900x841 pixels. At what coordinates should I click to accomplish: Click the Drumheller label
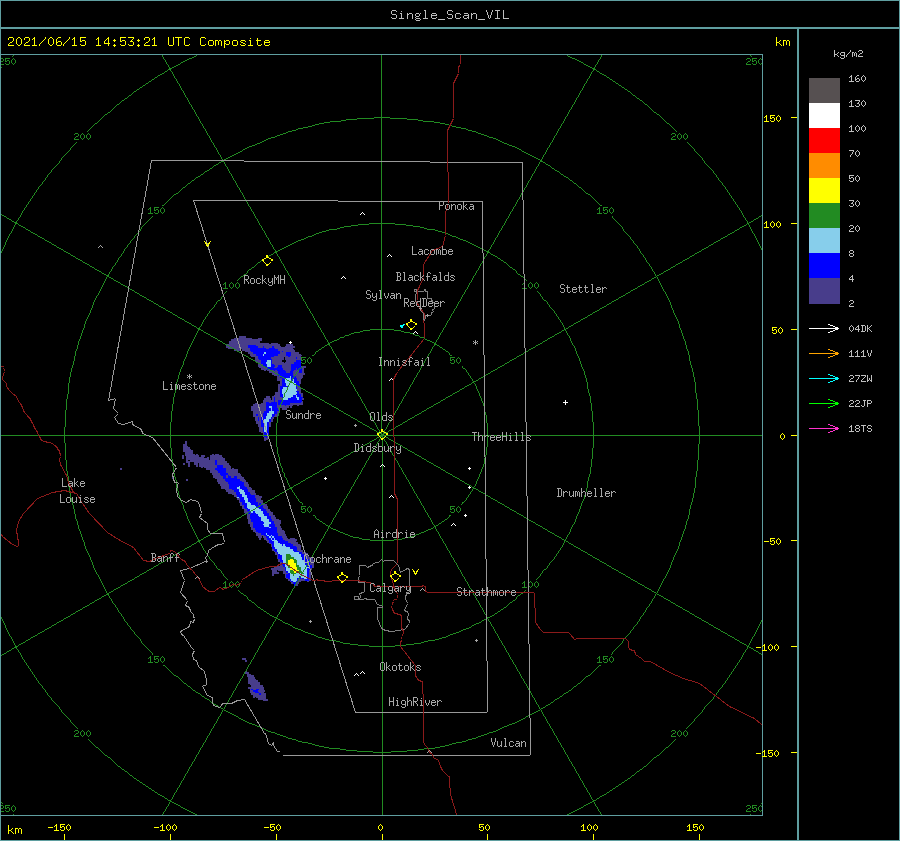click(586, 493)
